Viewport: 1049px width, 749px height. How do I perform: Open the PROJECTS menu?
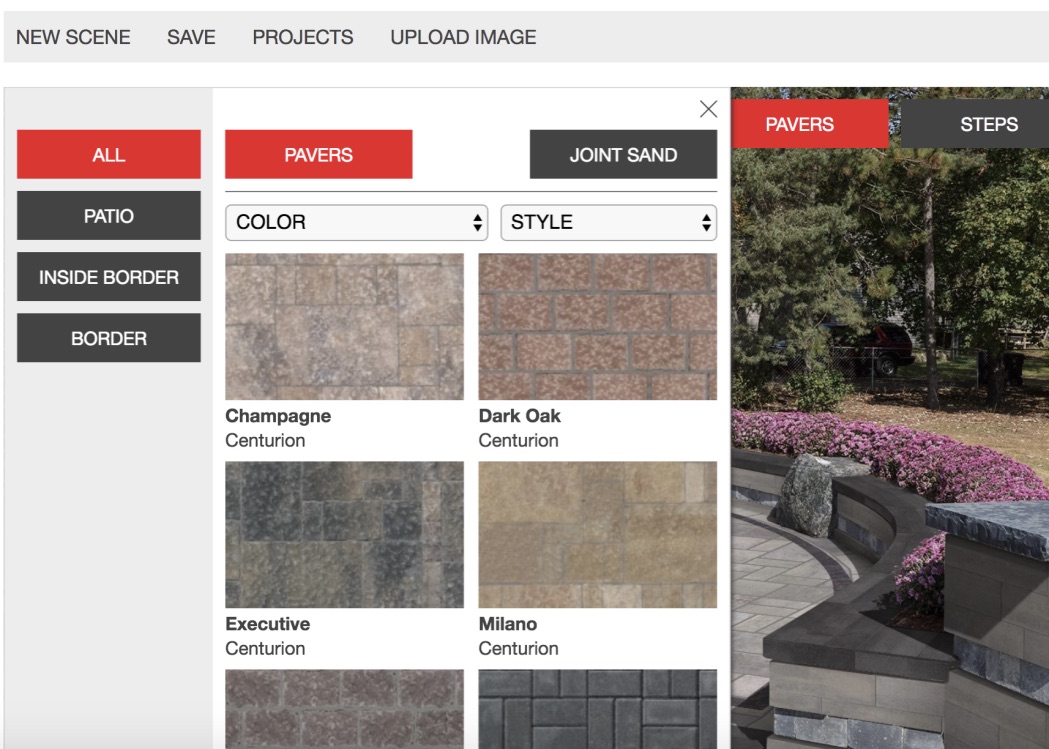click(302, 37)
